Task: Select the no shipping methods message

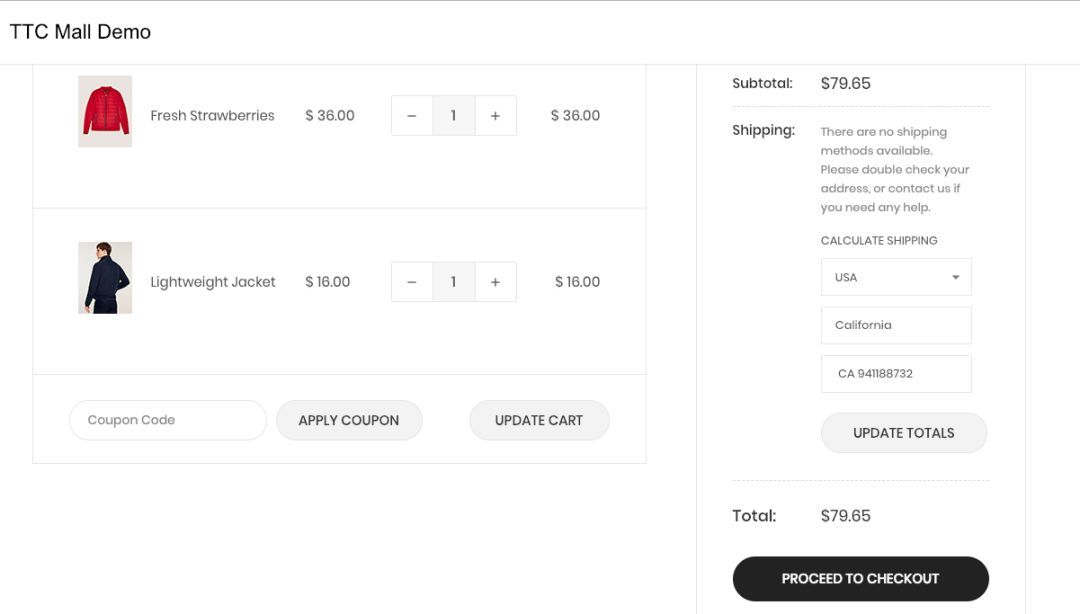Action: 895,170
